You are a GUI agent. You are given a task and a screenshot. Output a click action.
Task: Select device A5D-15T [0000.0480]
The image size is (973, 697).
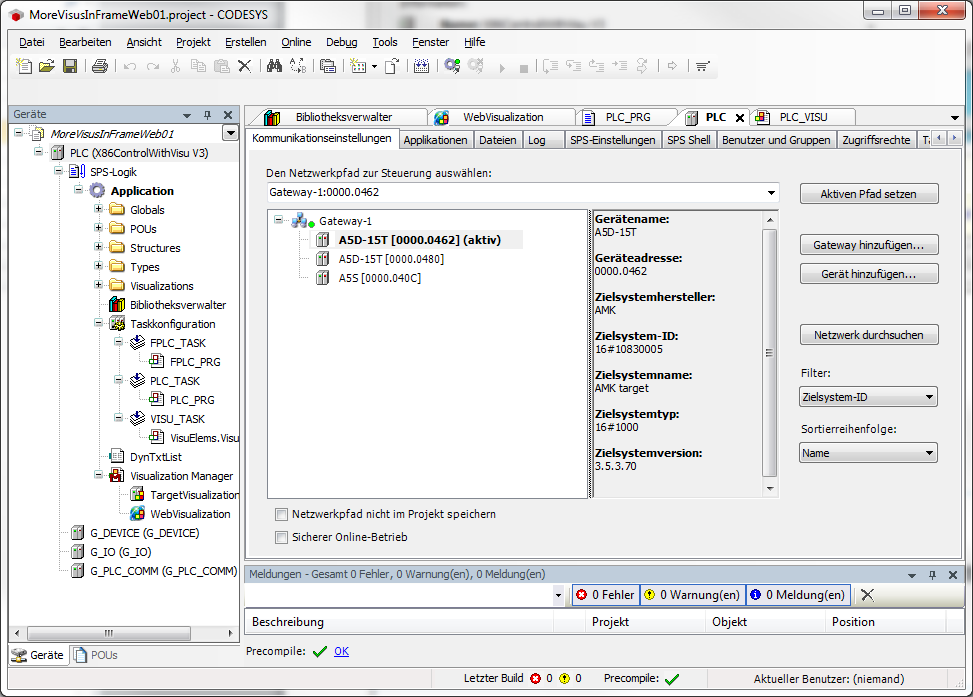coord(391,259)
